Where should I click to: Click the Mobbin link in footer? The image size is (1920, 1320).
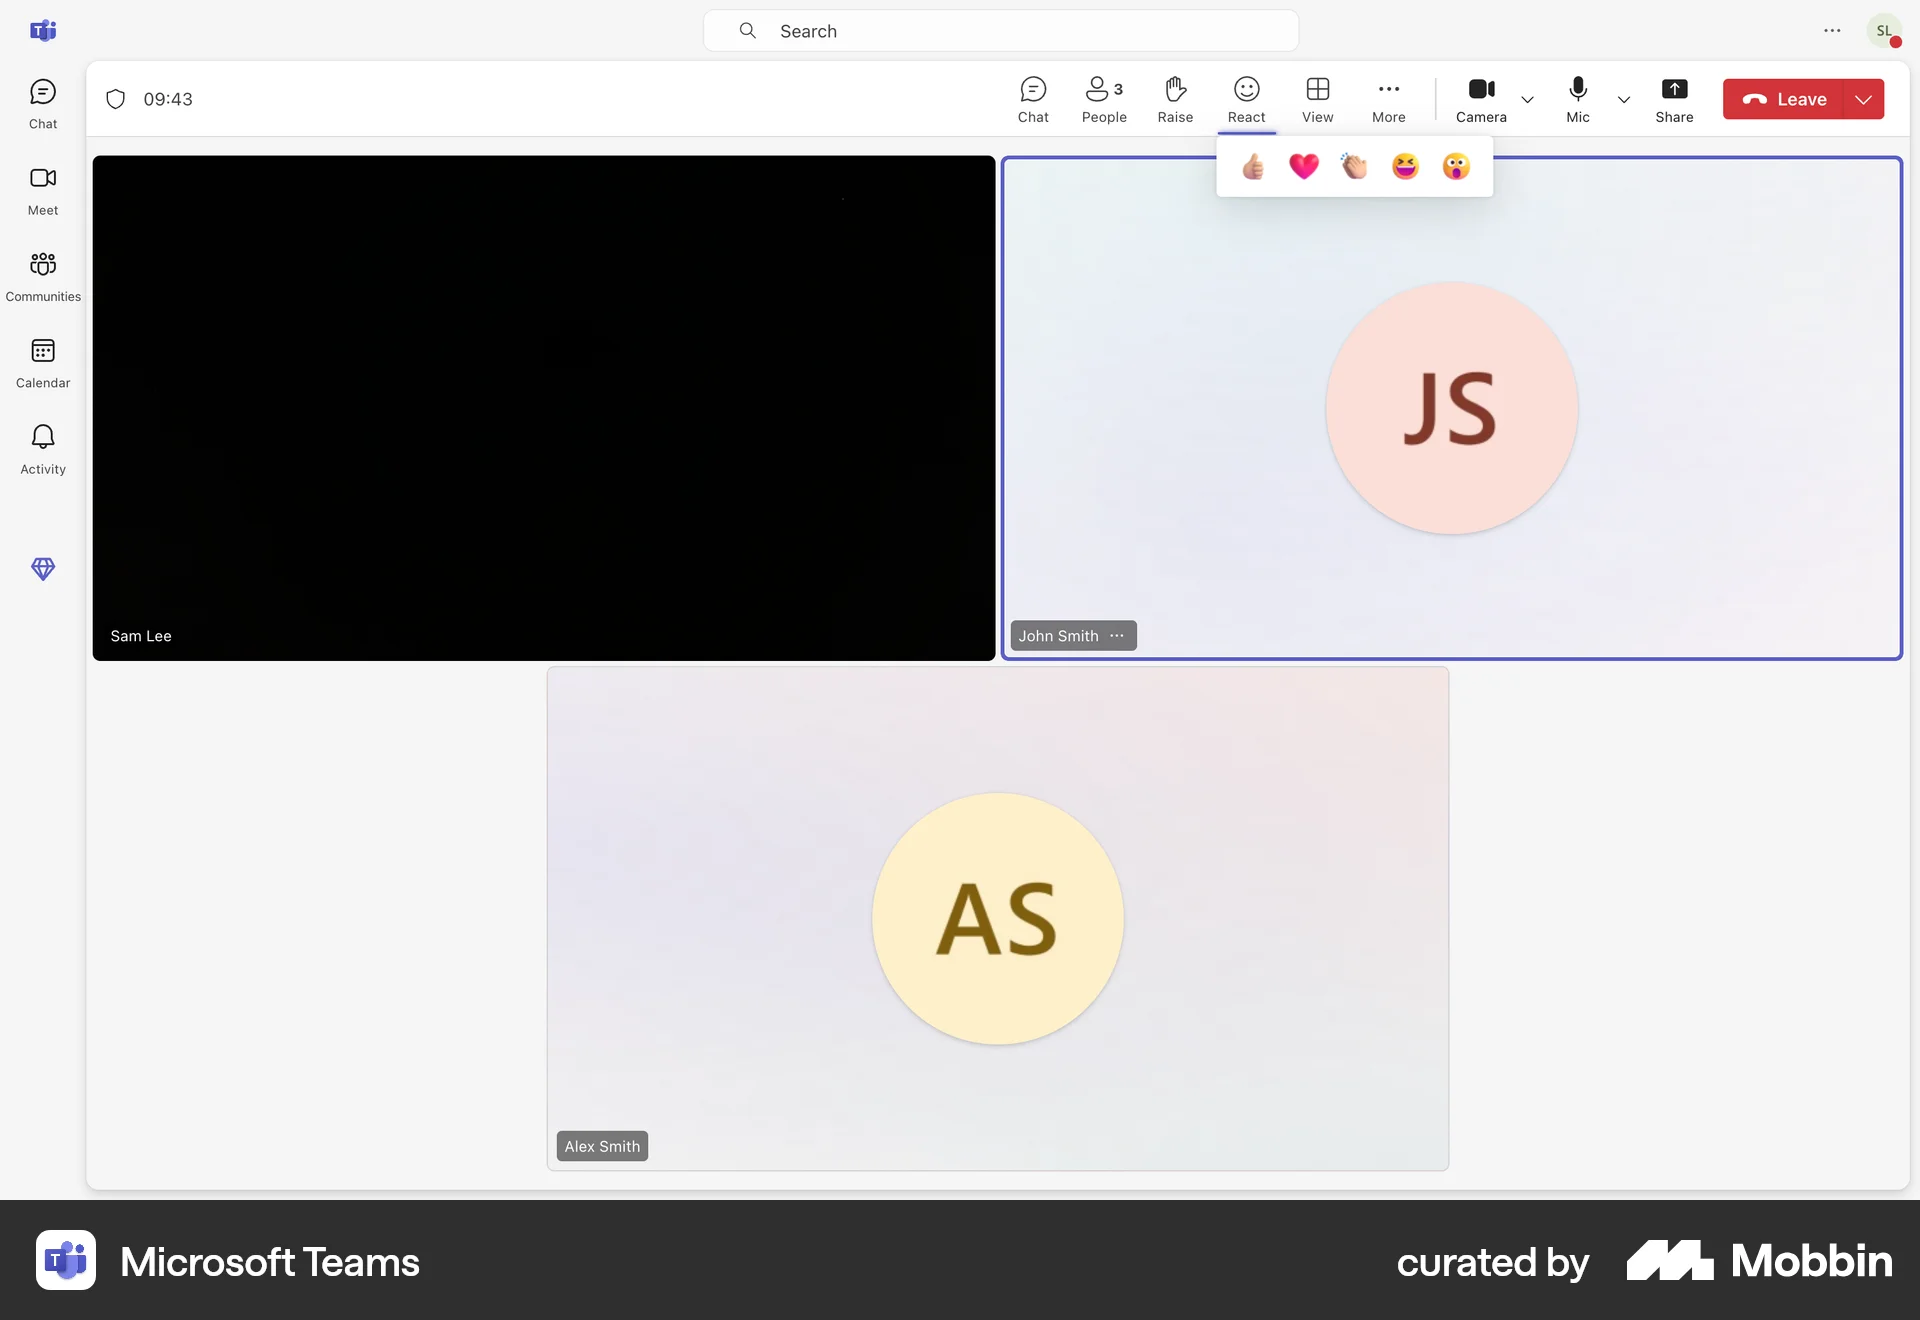click(x=1759, y=1261)
